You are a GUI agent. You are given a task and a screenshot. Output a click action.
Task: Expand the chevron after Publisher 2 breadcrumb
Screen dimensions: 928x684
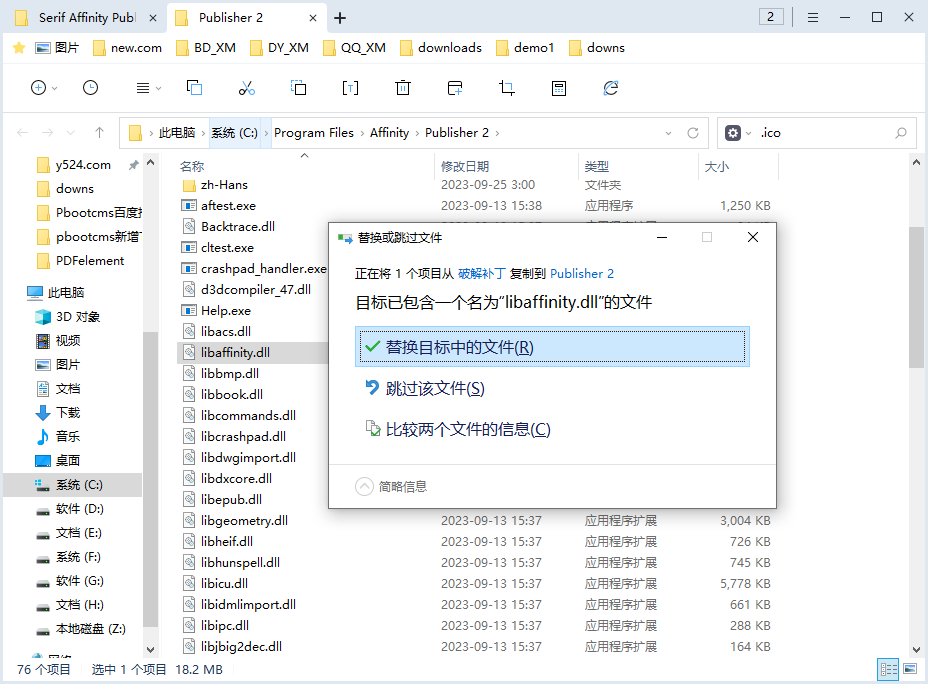497,133
